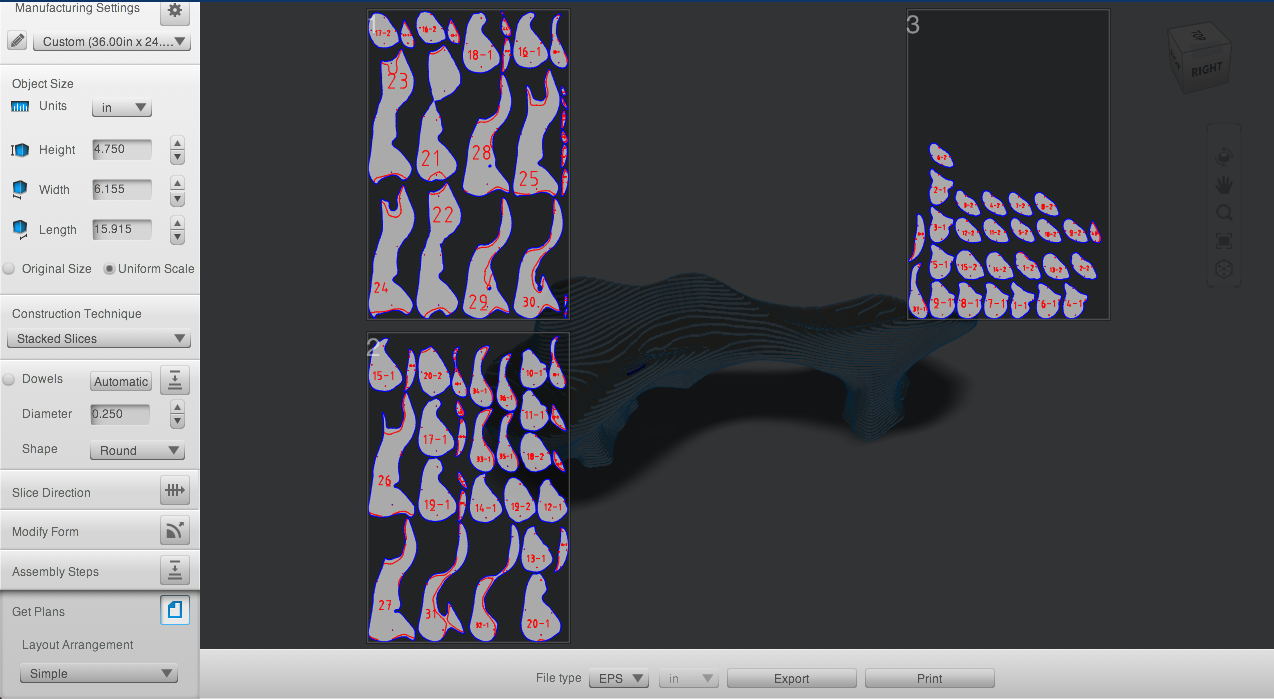
Task: Open the Modify Form panel section
Action: [x=100, y=531]
